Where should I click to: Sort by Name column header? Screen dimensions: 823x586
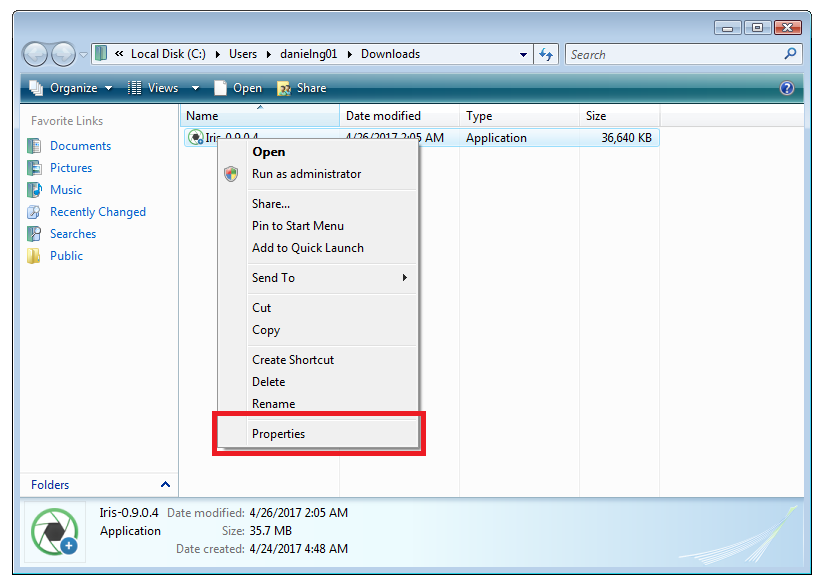tap(260, 116)
